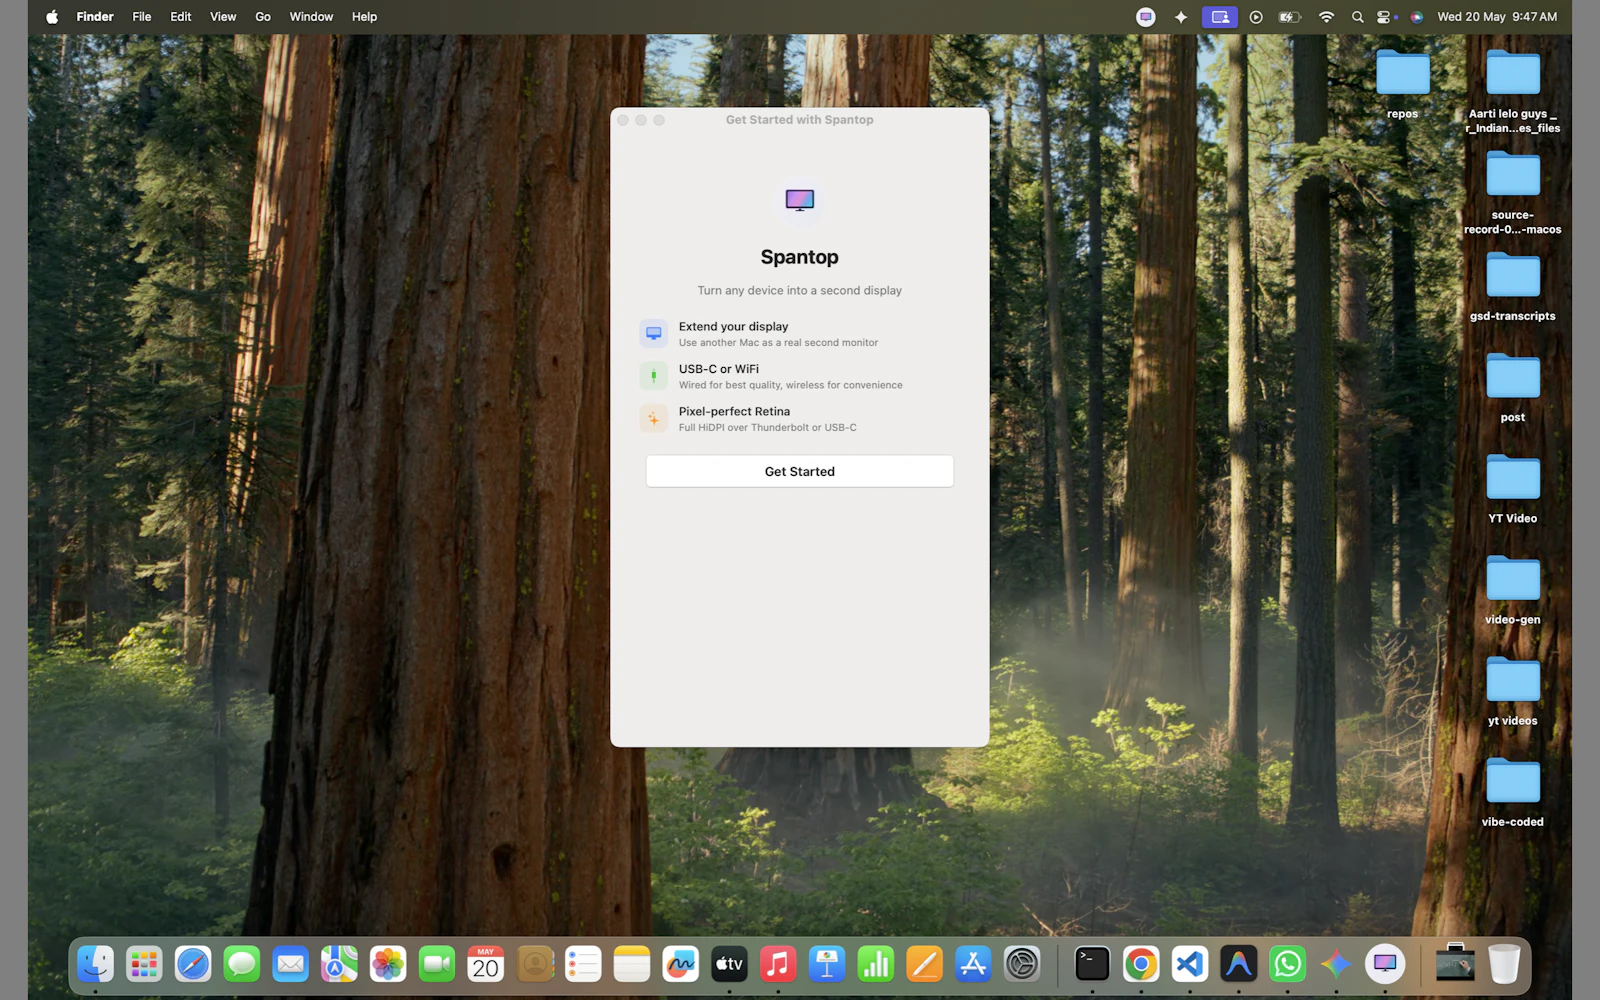Screen dimensions: 1600x1000
Task: Click the Spantop status icon in menu bar
Action: click(x=1146, y=16)
